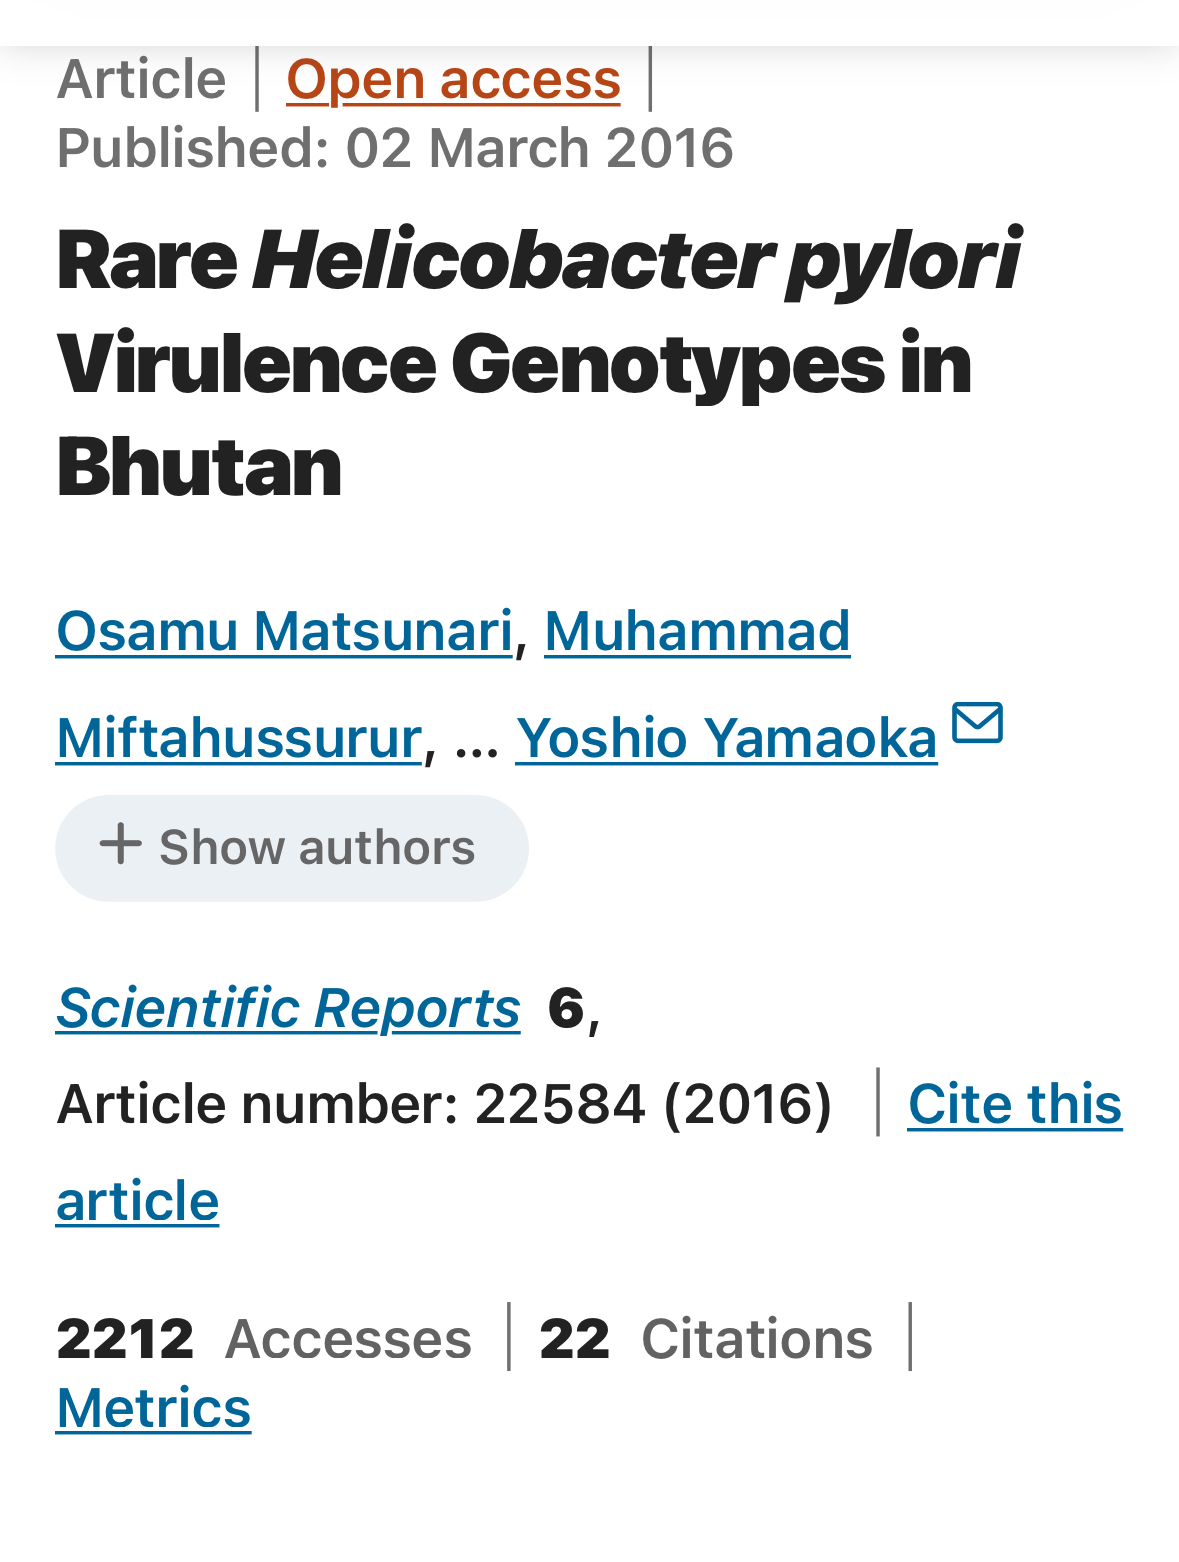Open the Open access link
1179x1562 pixels.
(x=453, y=79)
